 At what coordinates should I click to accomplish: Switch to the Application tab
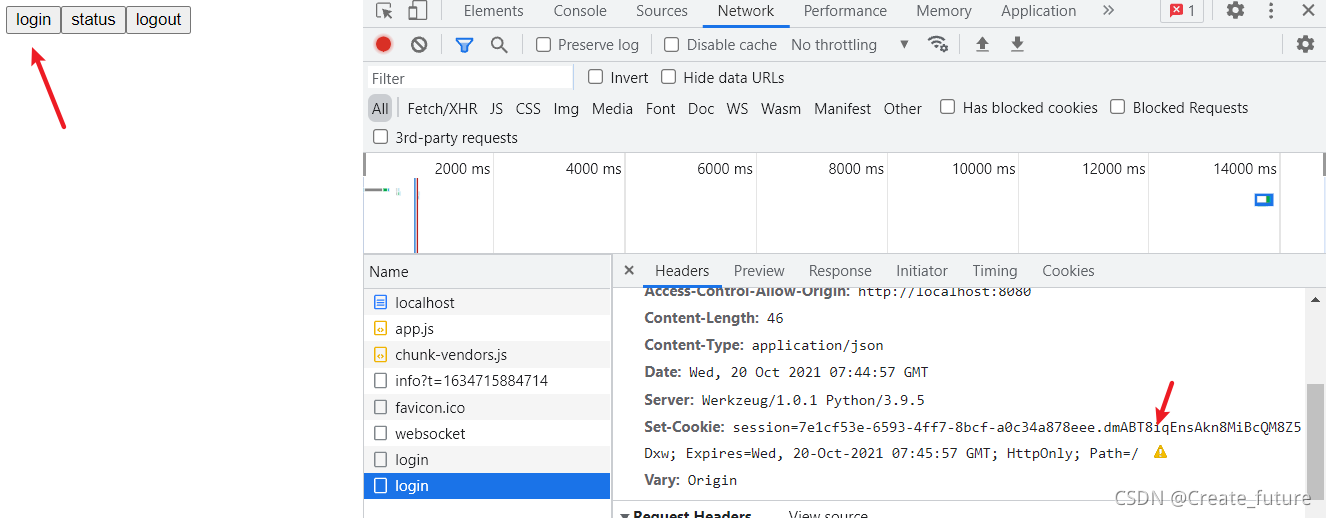[1038, 11]
